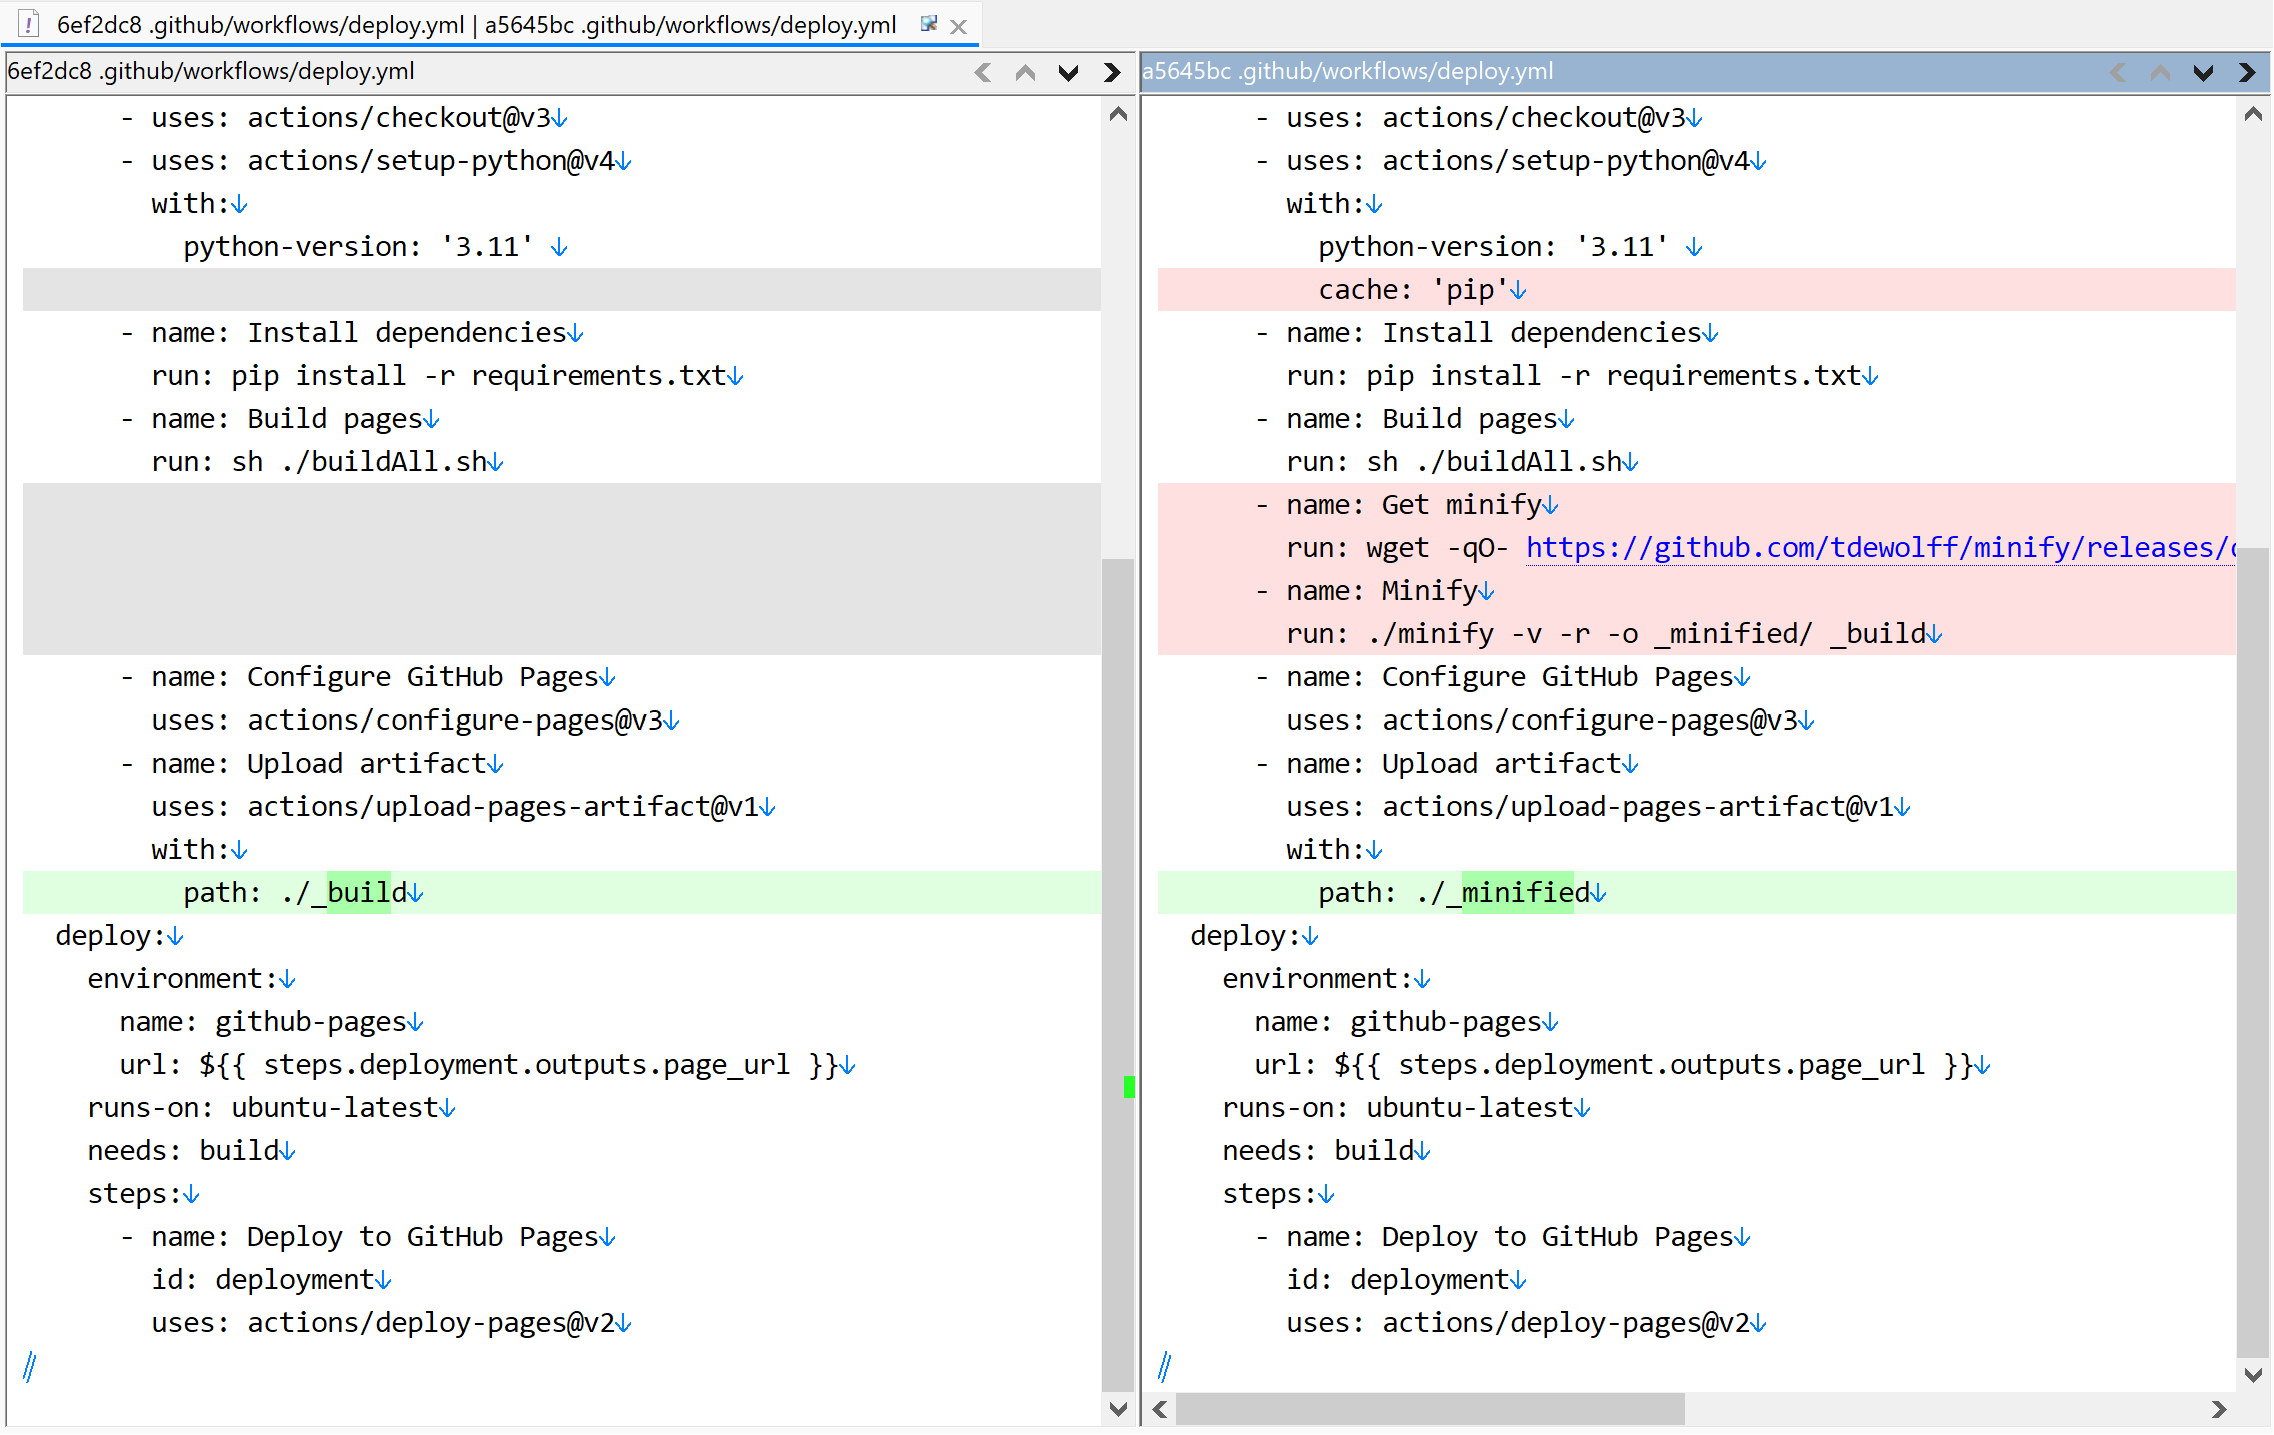Click the document icon on the deploy.yml tab
The image size is (2274, 1435).
(30, 24)
